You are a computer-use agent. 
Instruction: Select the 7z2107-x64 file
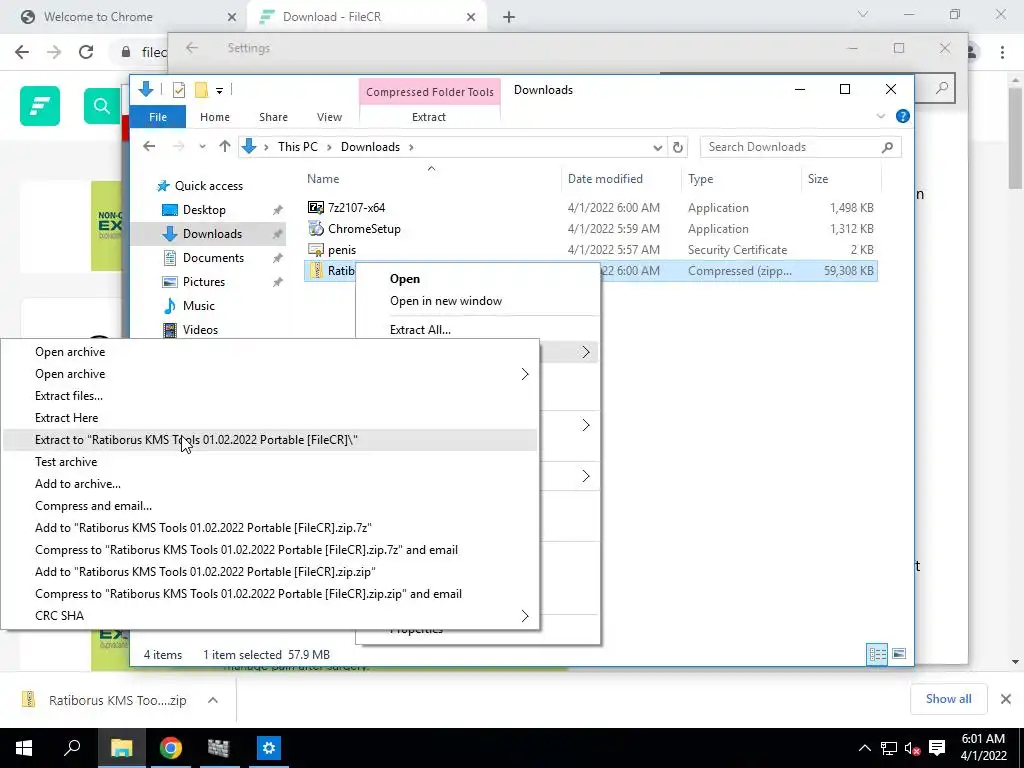pyautogui.click(x=356, y=208)
